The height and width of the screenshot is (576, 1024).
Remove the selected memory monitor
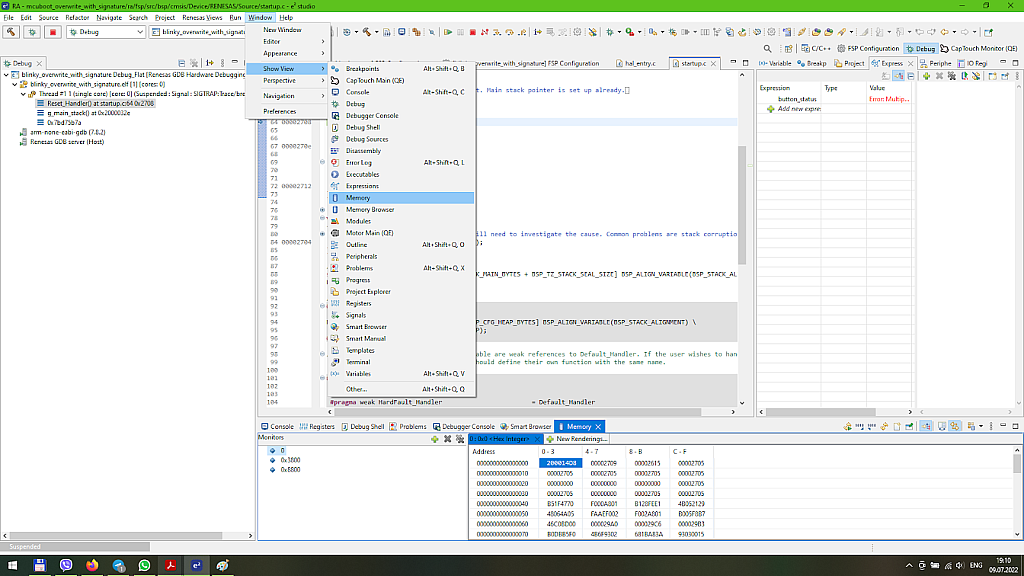tap(447, 438)
